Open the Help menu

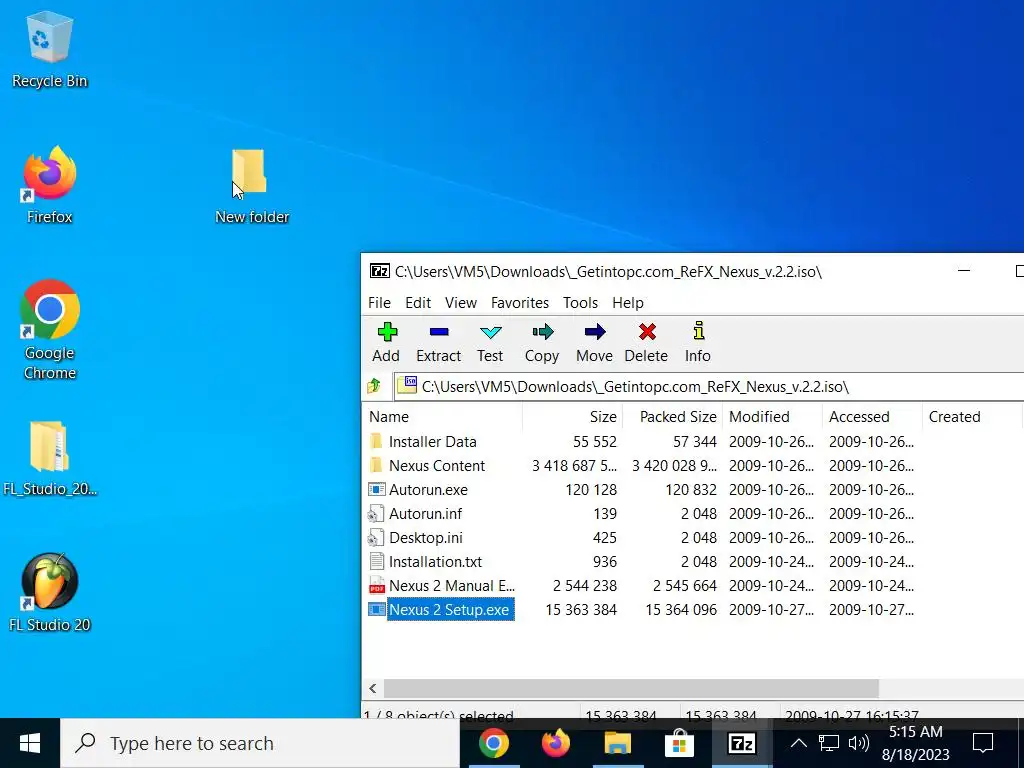[628, 302]
